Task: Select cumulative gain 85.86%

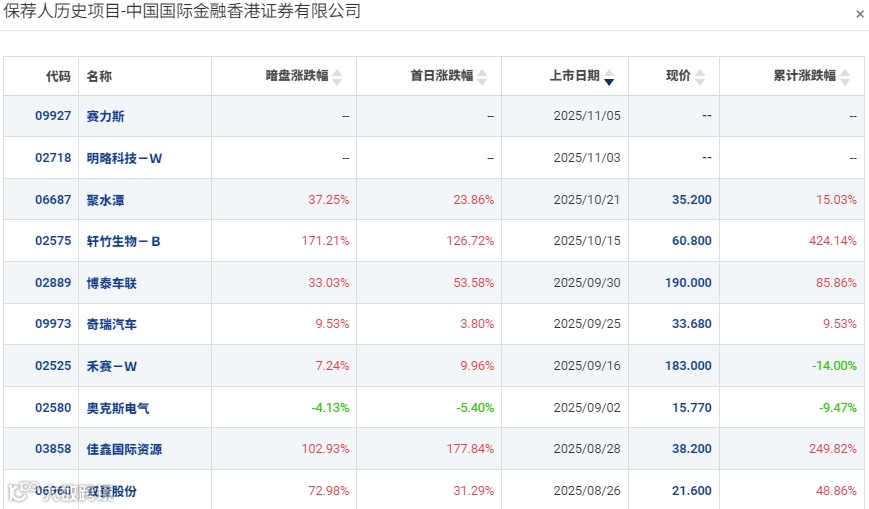Action: coord(836,283)
